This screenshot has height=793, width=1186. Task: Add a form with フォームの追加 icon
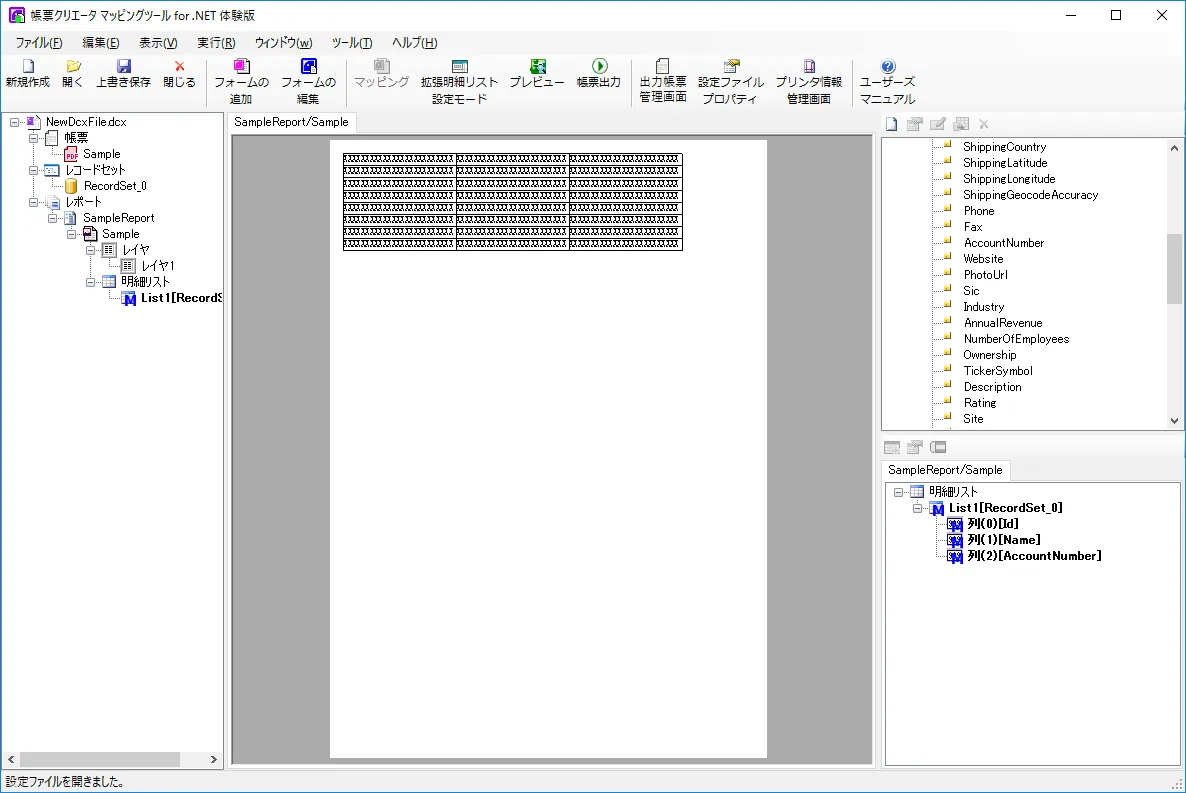click(241, 66)
